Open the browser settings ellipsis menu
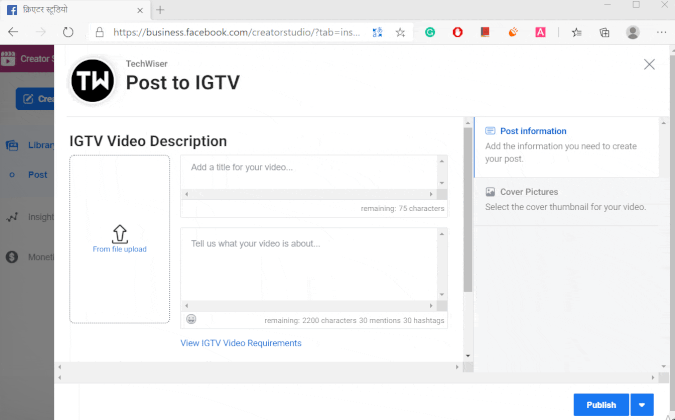675x420 pixels. (661, 32)
